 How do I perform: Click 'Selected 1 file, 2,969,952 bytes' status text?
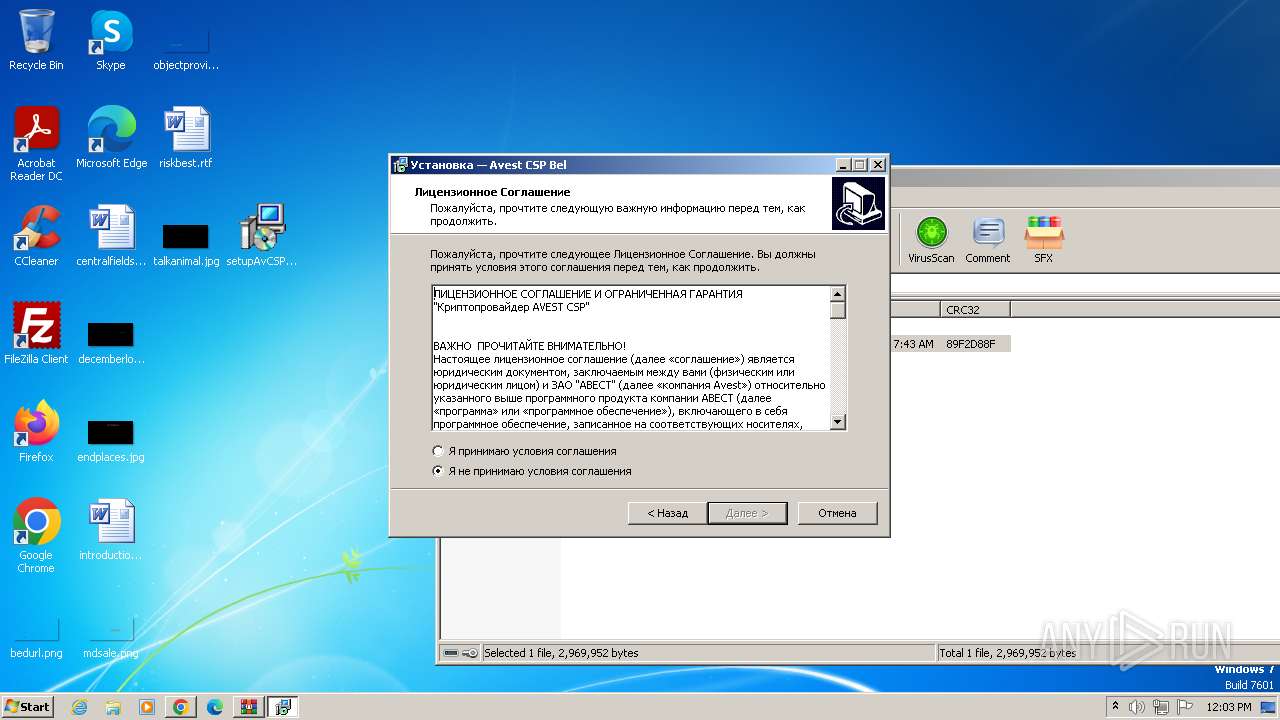(x=561, y=653)
